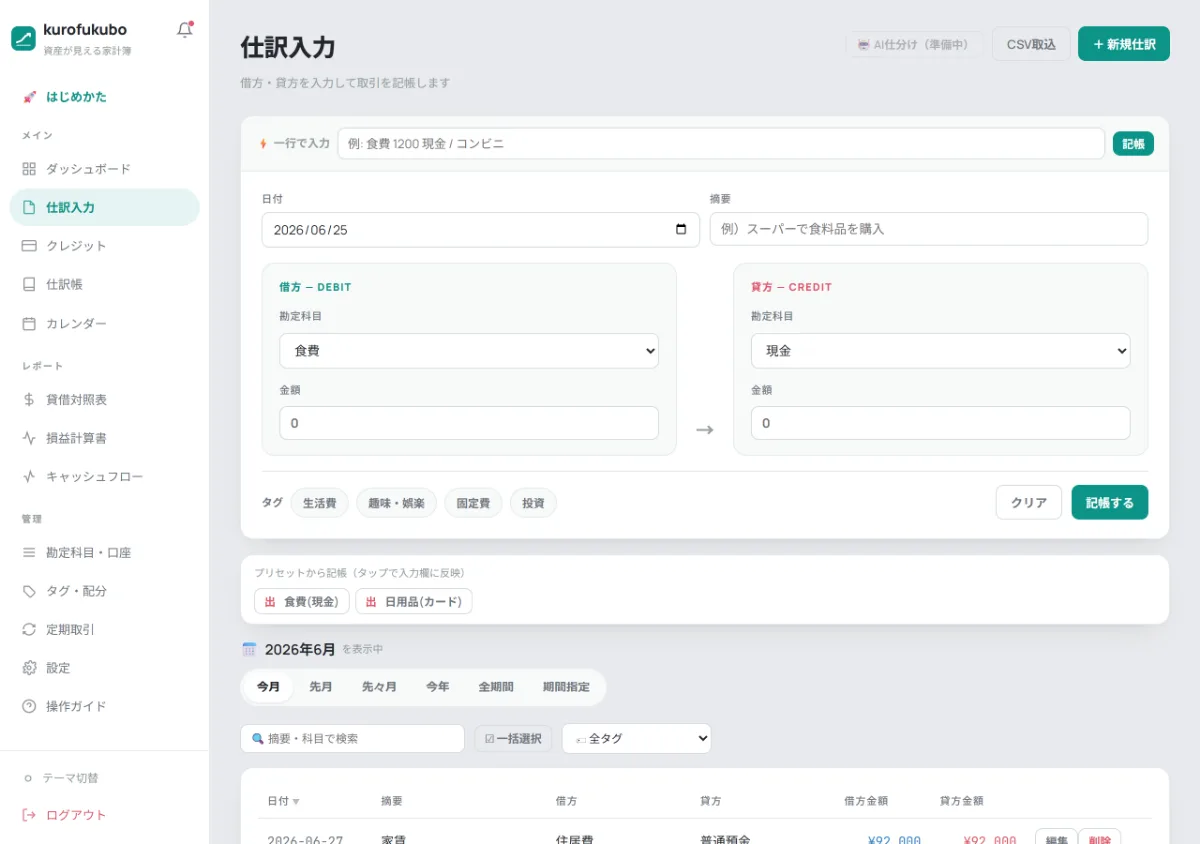Open ログアウト in the sidebar
The width and height of the screenshot is (1200, 844).
(105, 815)
